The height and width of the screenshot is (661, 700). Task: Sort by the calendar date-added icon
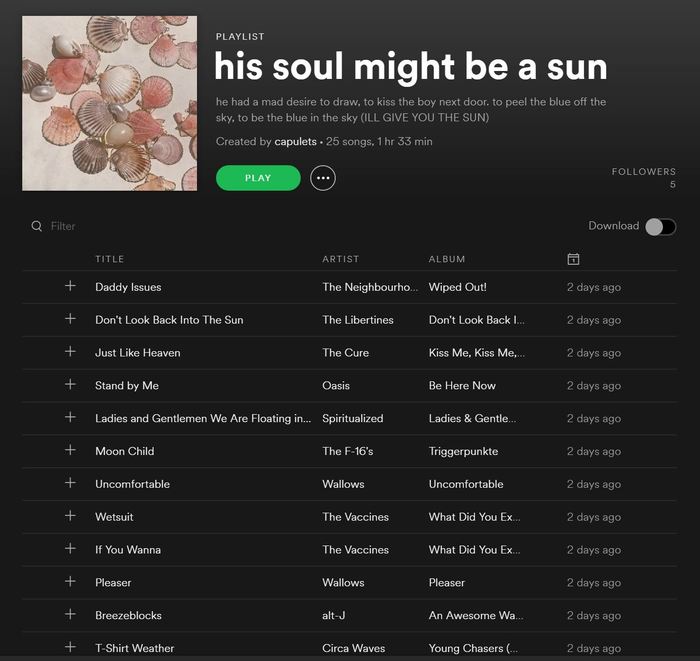point(573,259)
